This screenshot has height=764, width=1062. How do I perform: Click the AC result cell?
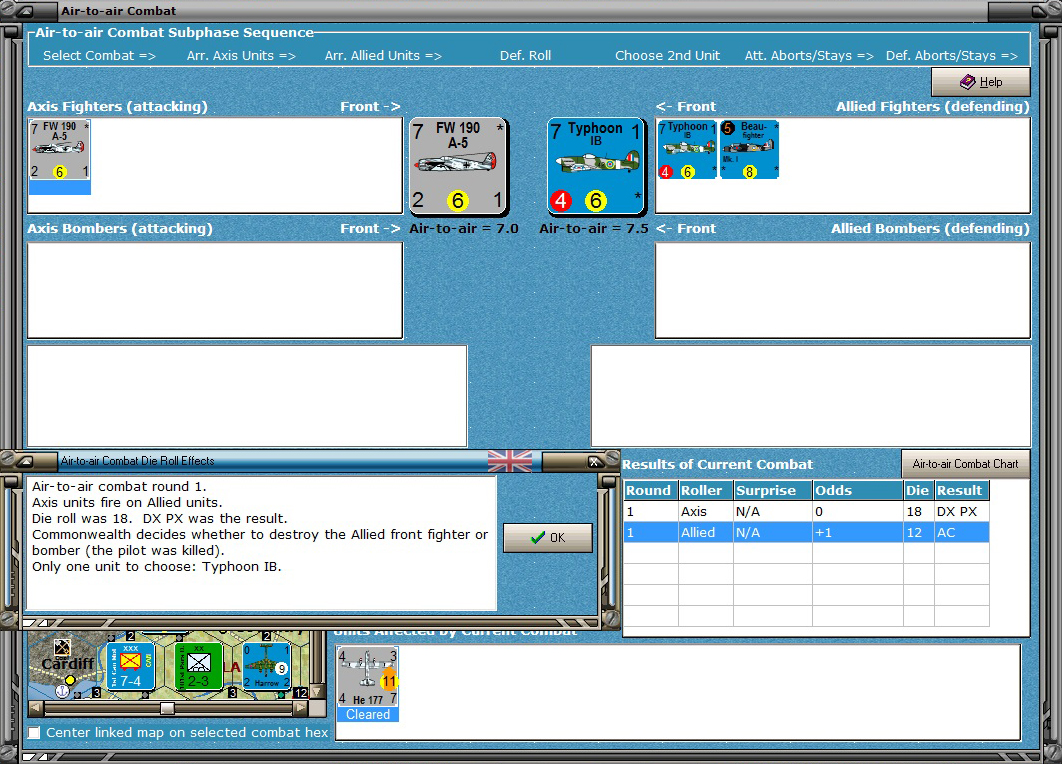pyautogui.click(x=962, y=532)
